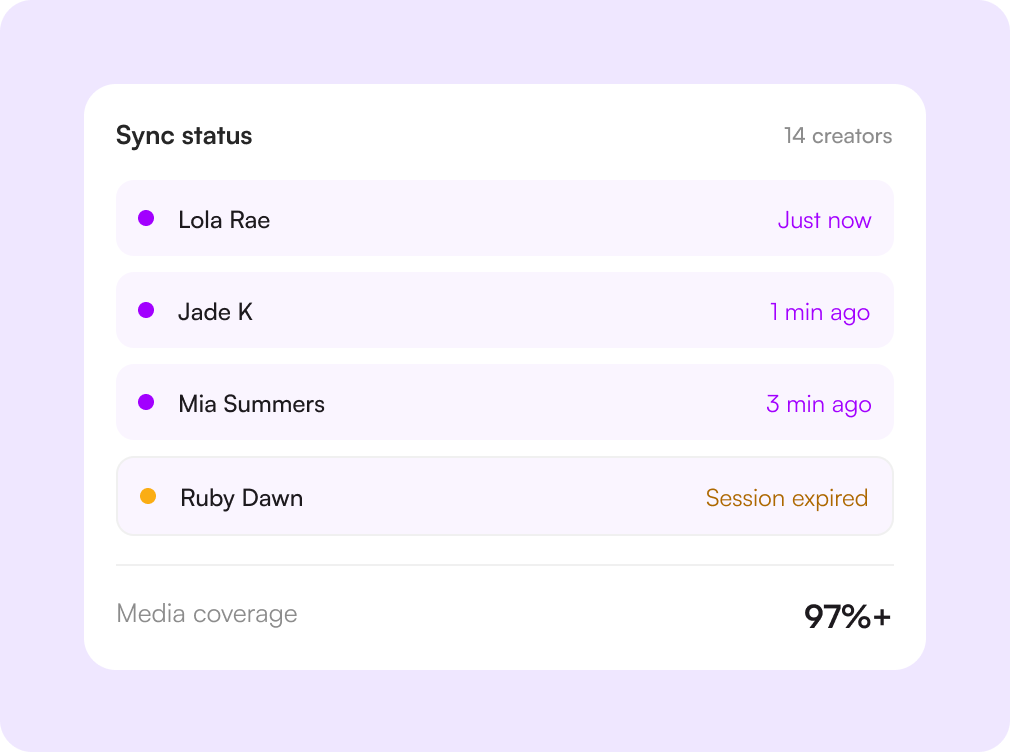1010x752 pixels.
Task: Click the '3 min ago' timestamp
Action: [x=819, y=405]
